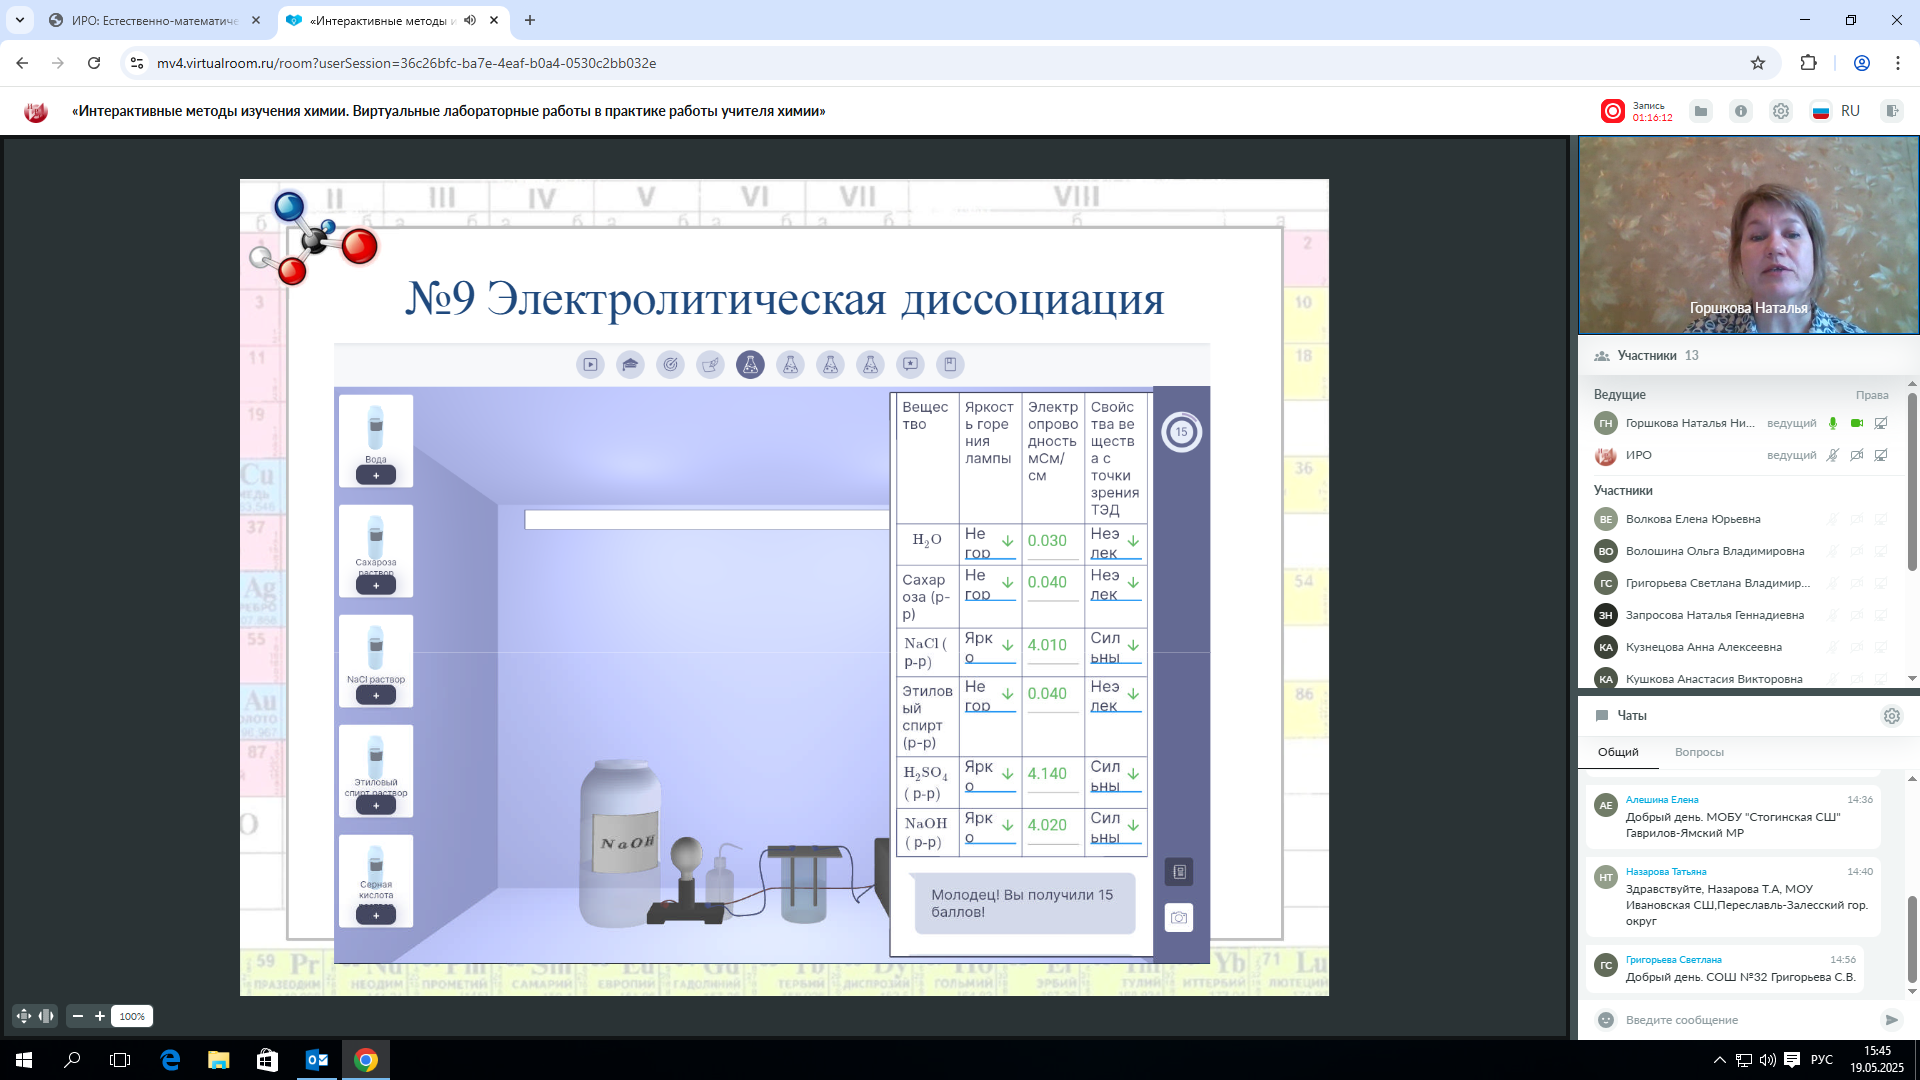1920x1080 pixels.
Task: Open chat settings gear icon
Action: (1891, 716)
